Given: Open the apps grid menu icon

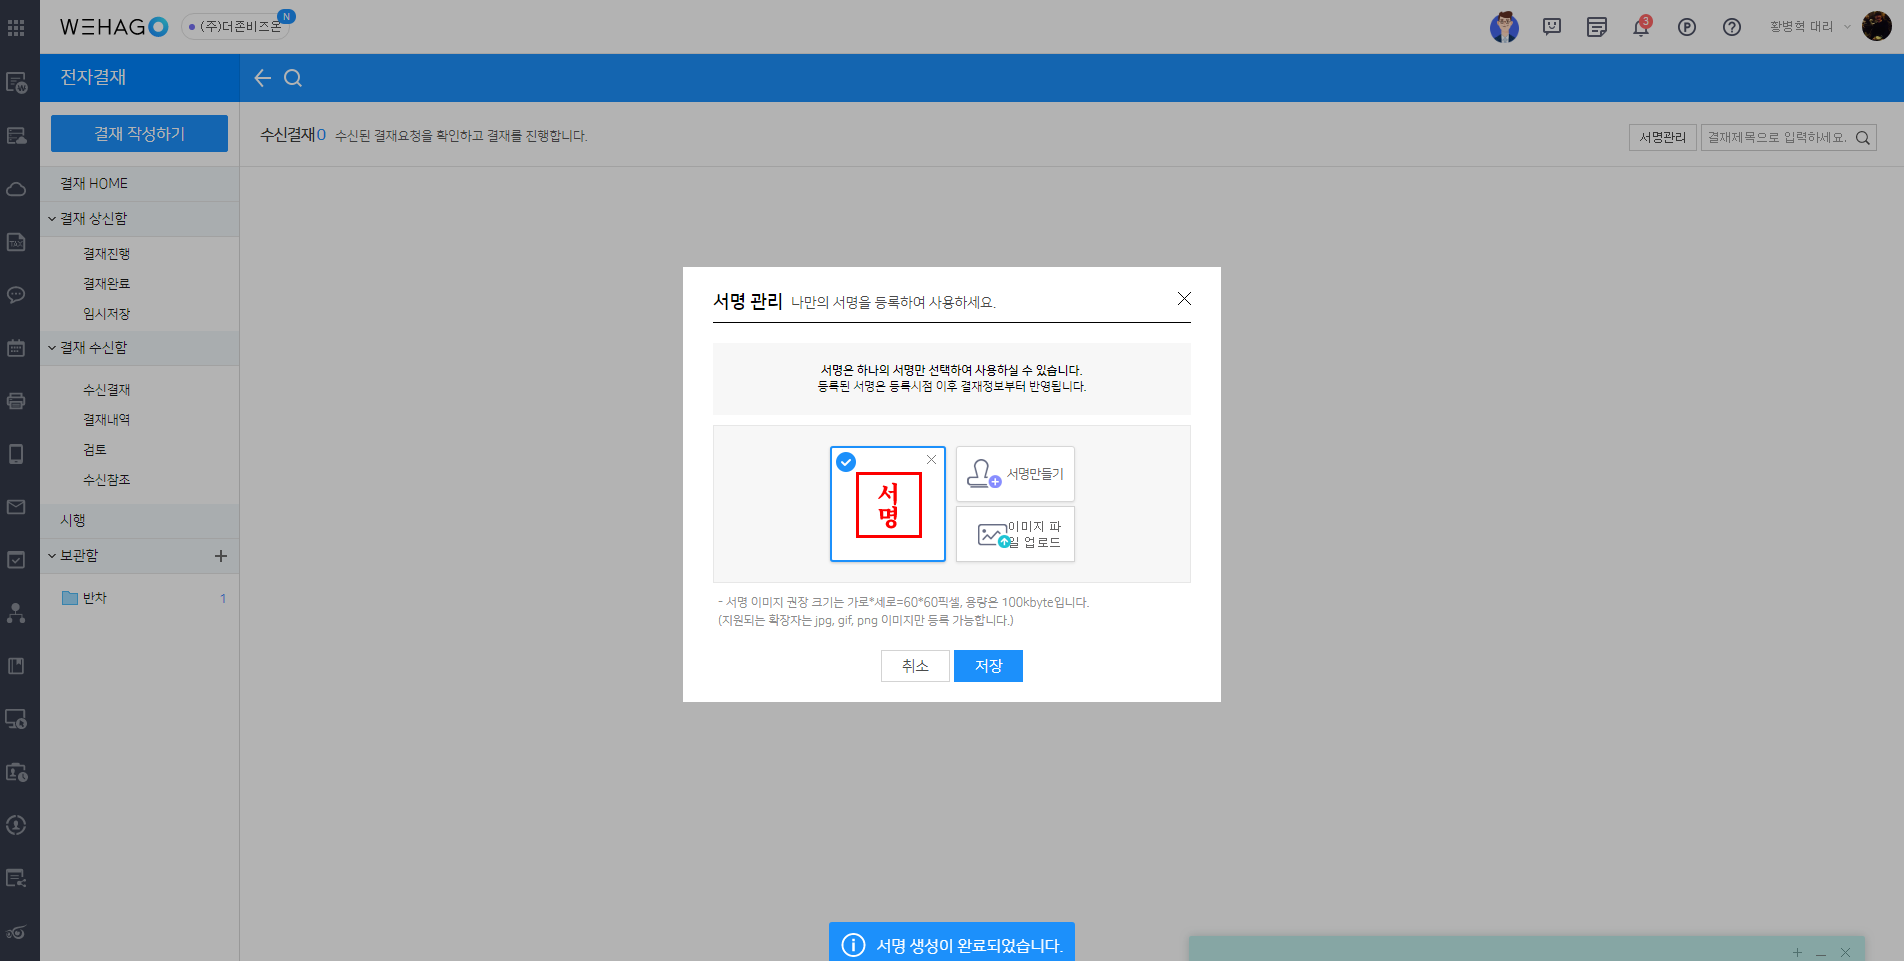Looking at the screenshot, I should [x=16, y=27].
